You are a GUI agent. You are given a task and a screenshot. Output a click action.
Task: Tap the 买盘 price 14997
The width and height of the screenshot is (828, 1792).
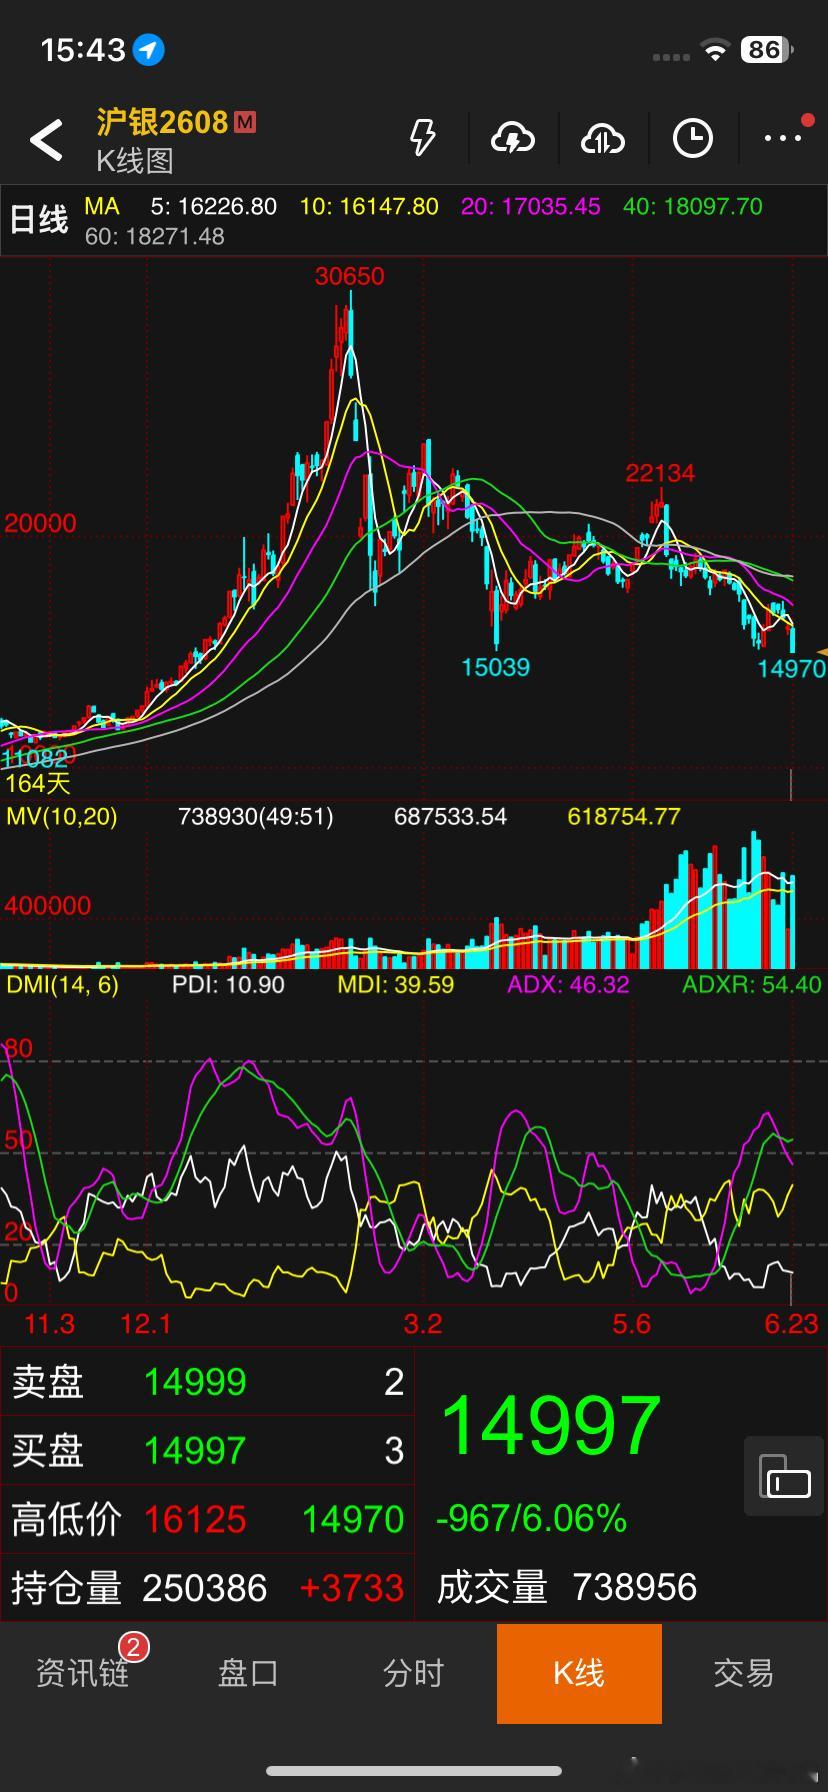pyautogui.click(x=195, y=1451)
